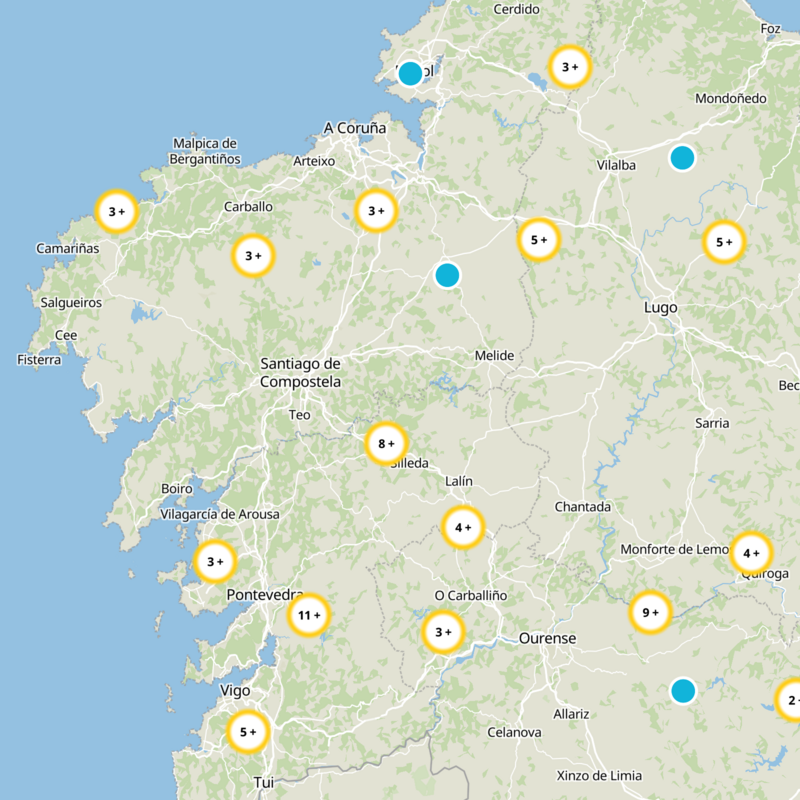Open the 4+ cluster at Quiroga

pyautogui.click(x=752, y=553)
